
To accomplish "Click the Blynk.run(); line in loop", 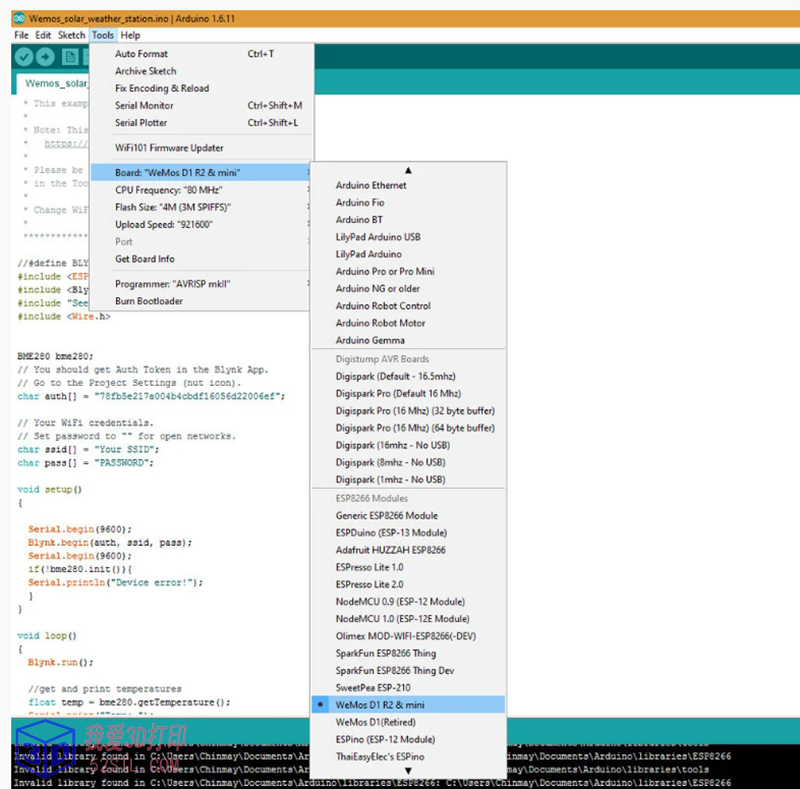I will pos(61,662).
